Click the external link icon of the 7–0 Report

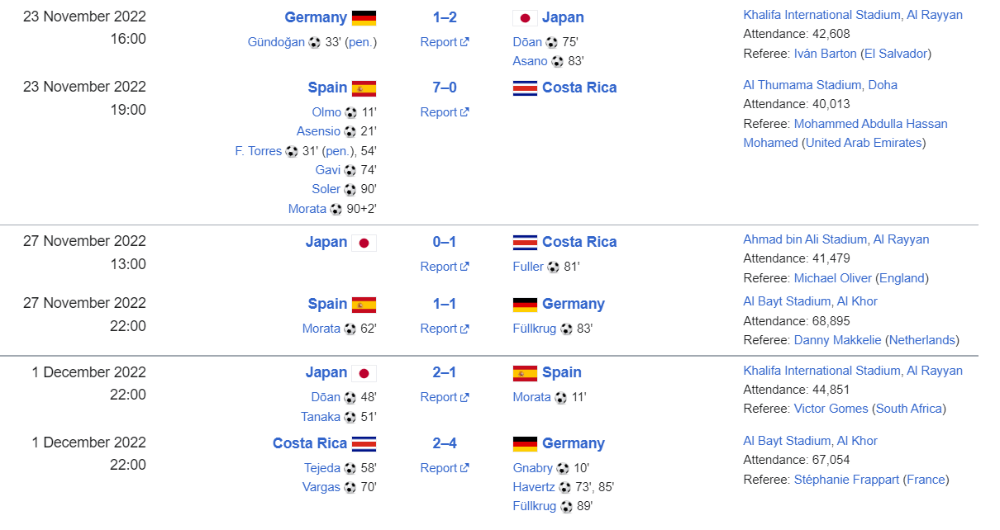[464, 113]
